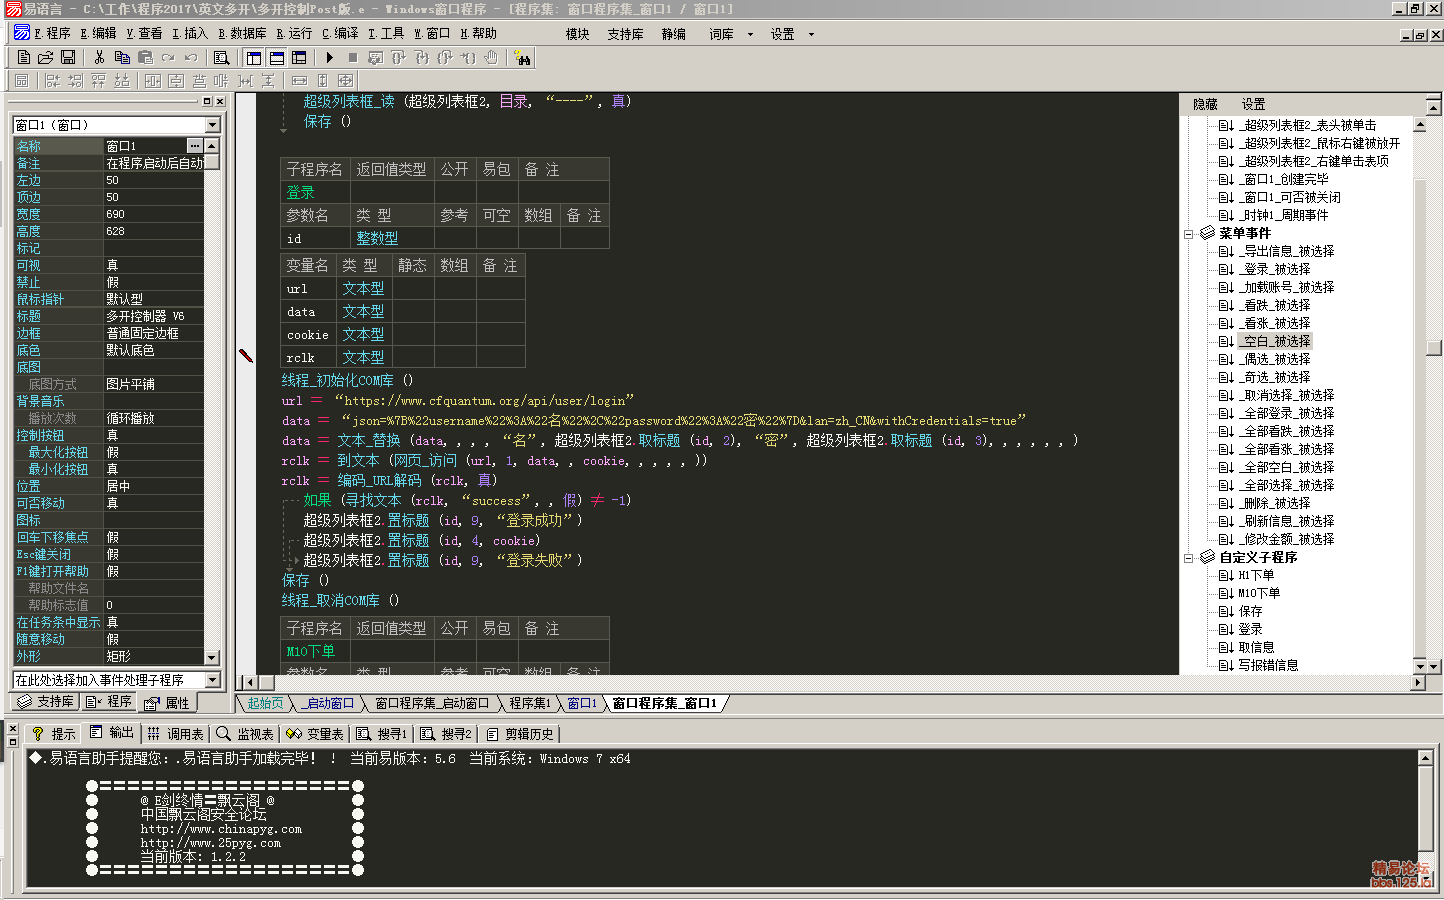Screen dimensions: 1444x900
Task: Click the Copy icon in toolbar
Action: [x=122, y=58]
